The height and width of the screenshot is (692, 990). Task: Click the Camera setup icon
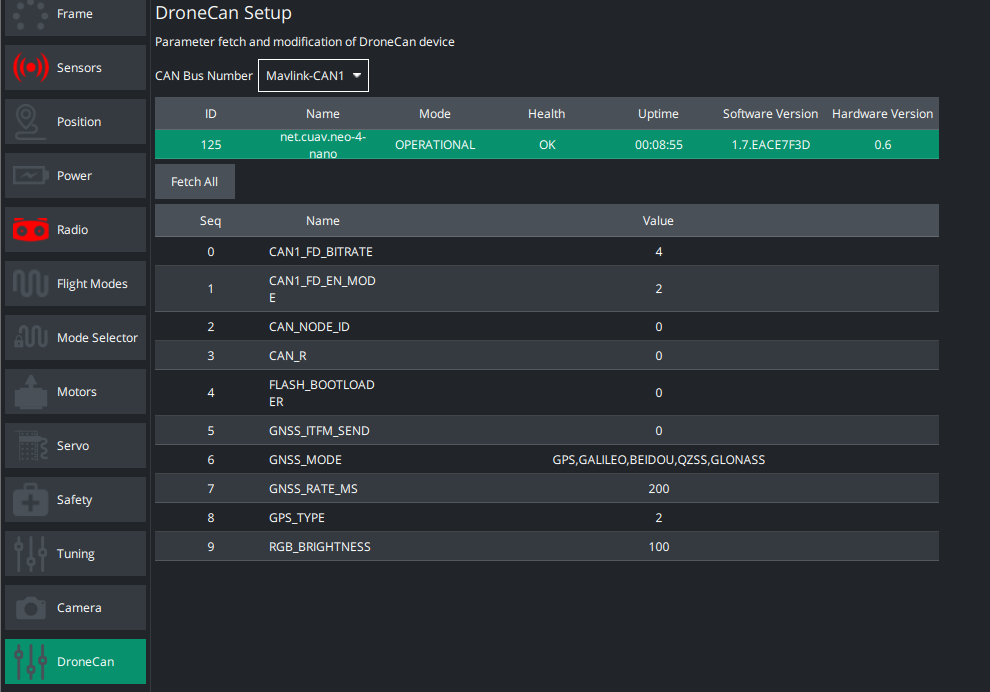[x=75, y=607]
